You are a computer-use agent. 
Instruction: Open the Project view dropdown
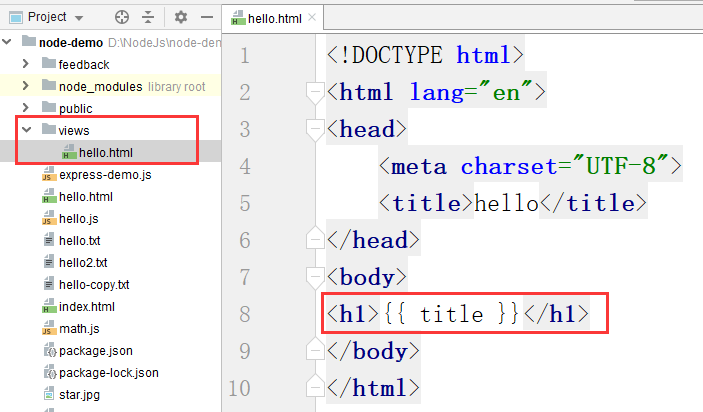(79, 18)
